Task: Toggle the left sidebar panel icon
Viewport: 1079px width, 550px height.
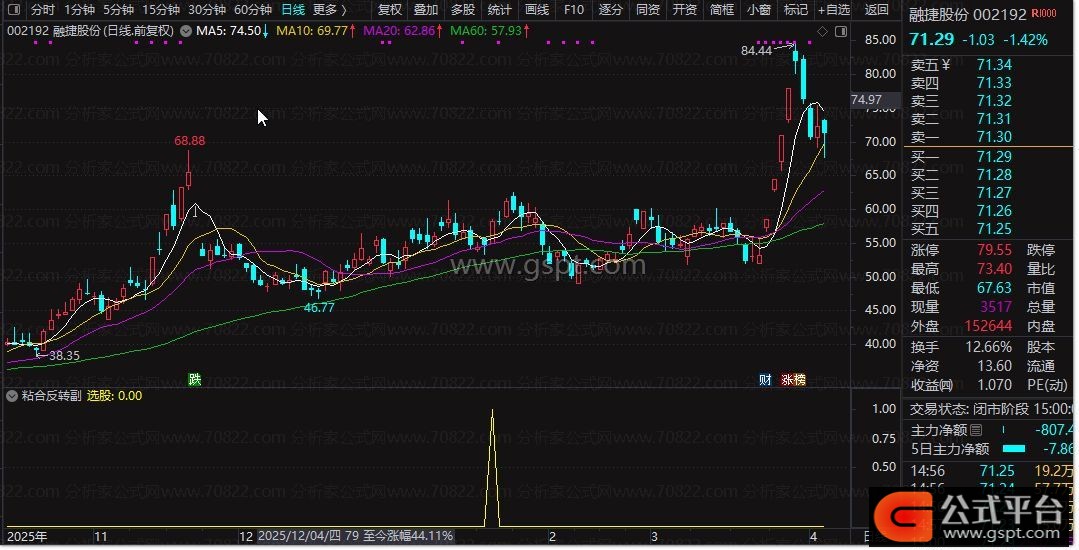Action: point(14,10)
